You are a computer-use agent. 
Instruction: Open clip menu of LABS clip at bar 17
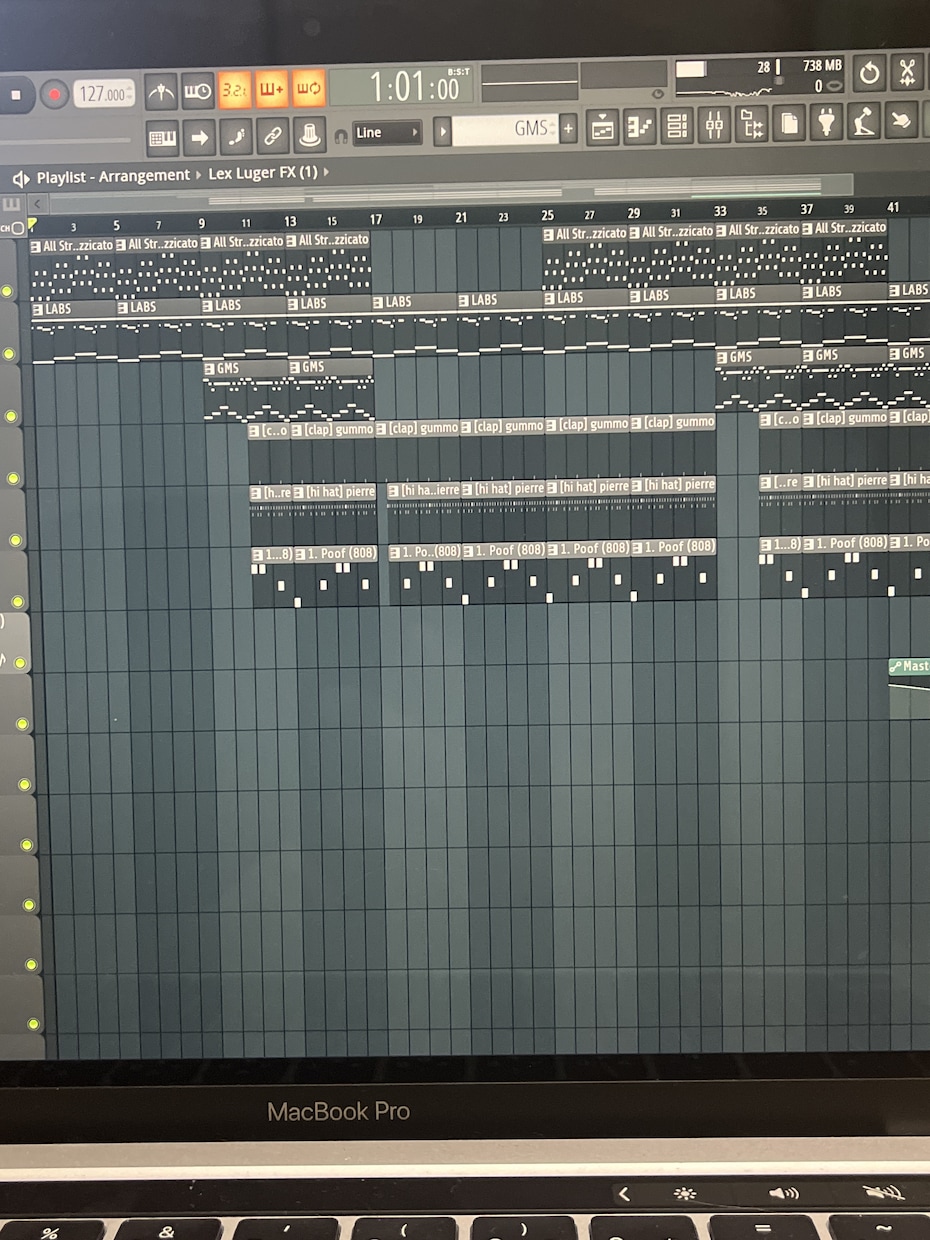pos(380,302)
